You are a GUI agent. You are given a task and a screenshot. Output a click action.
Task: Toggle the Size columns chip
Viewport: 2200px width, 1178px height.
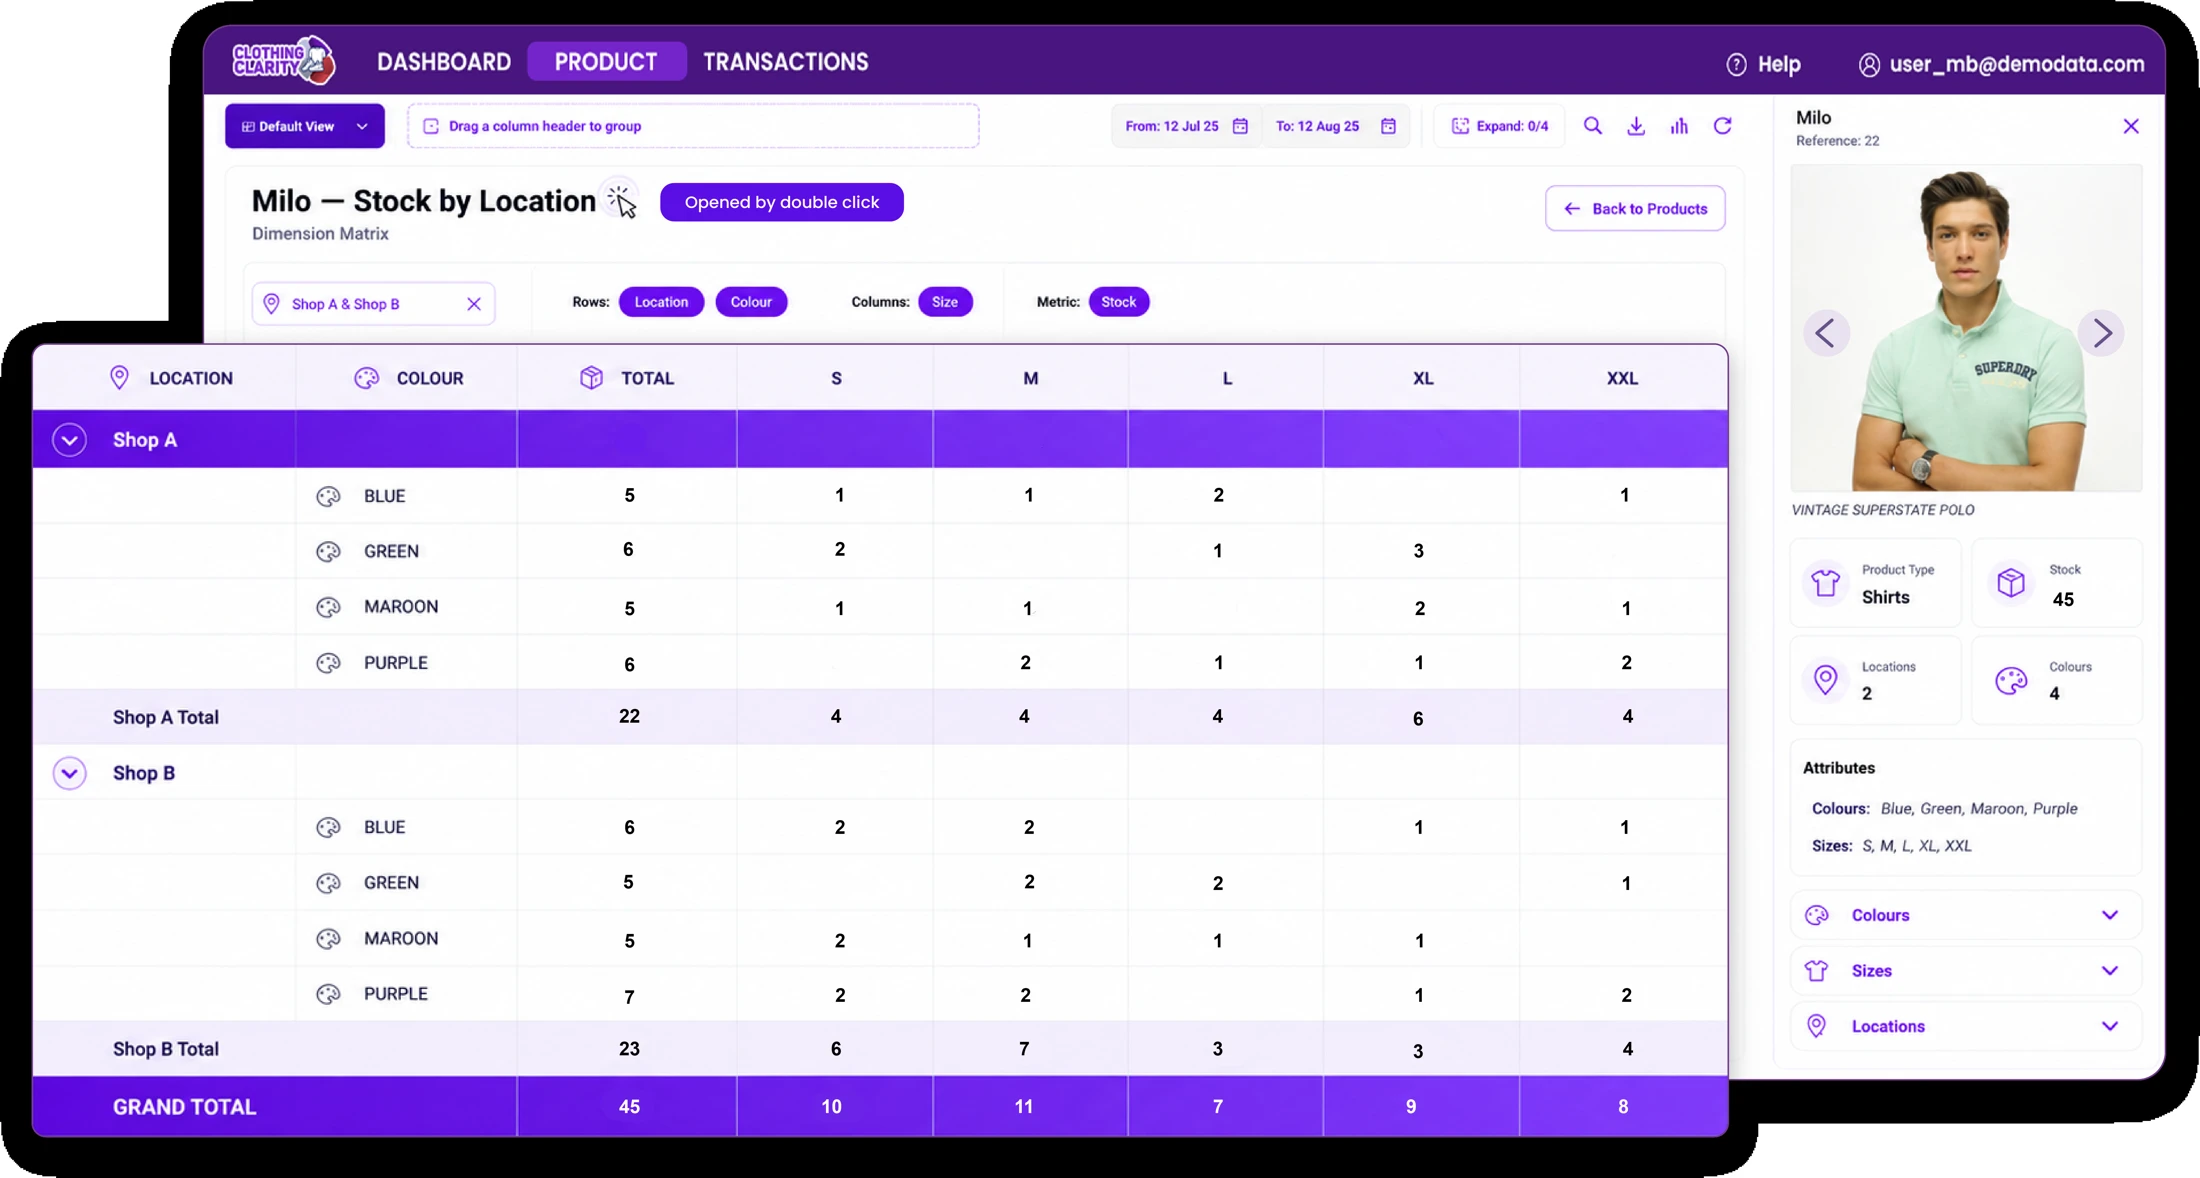(x=945, y=302)
